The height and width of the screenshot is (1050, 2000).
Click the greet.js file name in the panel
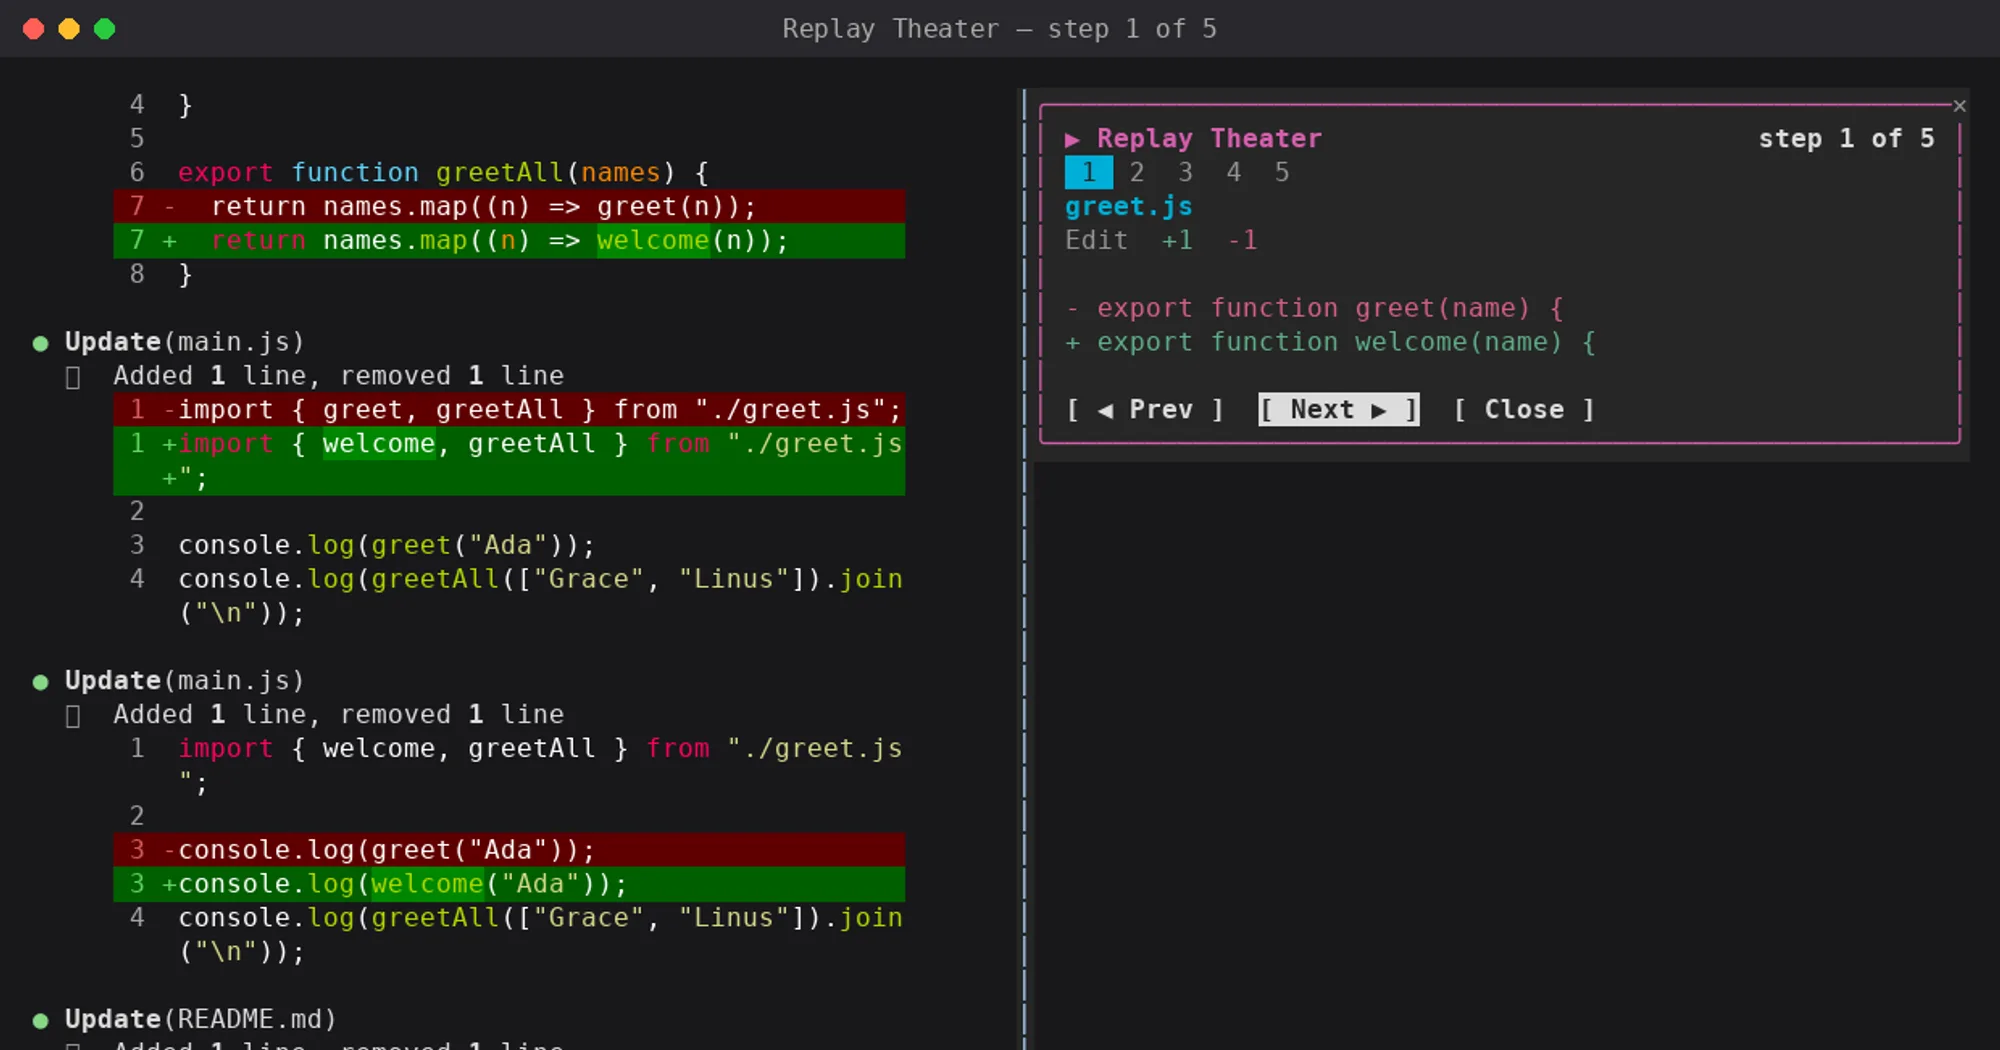(x=1128, y=206)
